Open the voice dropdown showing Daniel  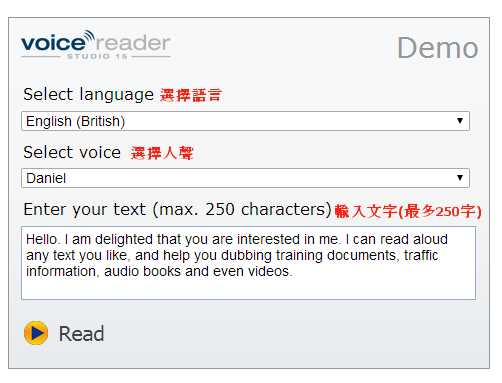(245, 178)
